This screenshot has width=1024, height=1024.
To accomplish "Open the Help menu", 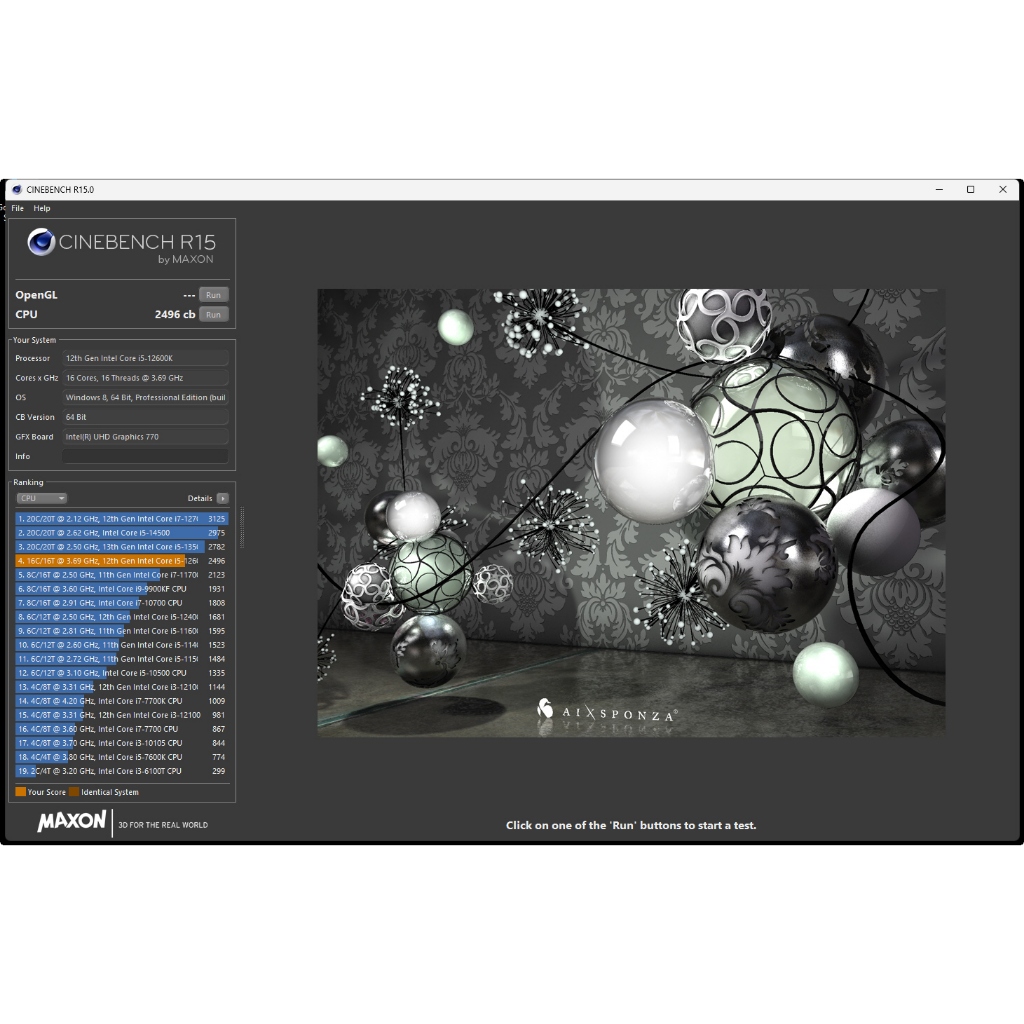I will click(42, 208).
